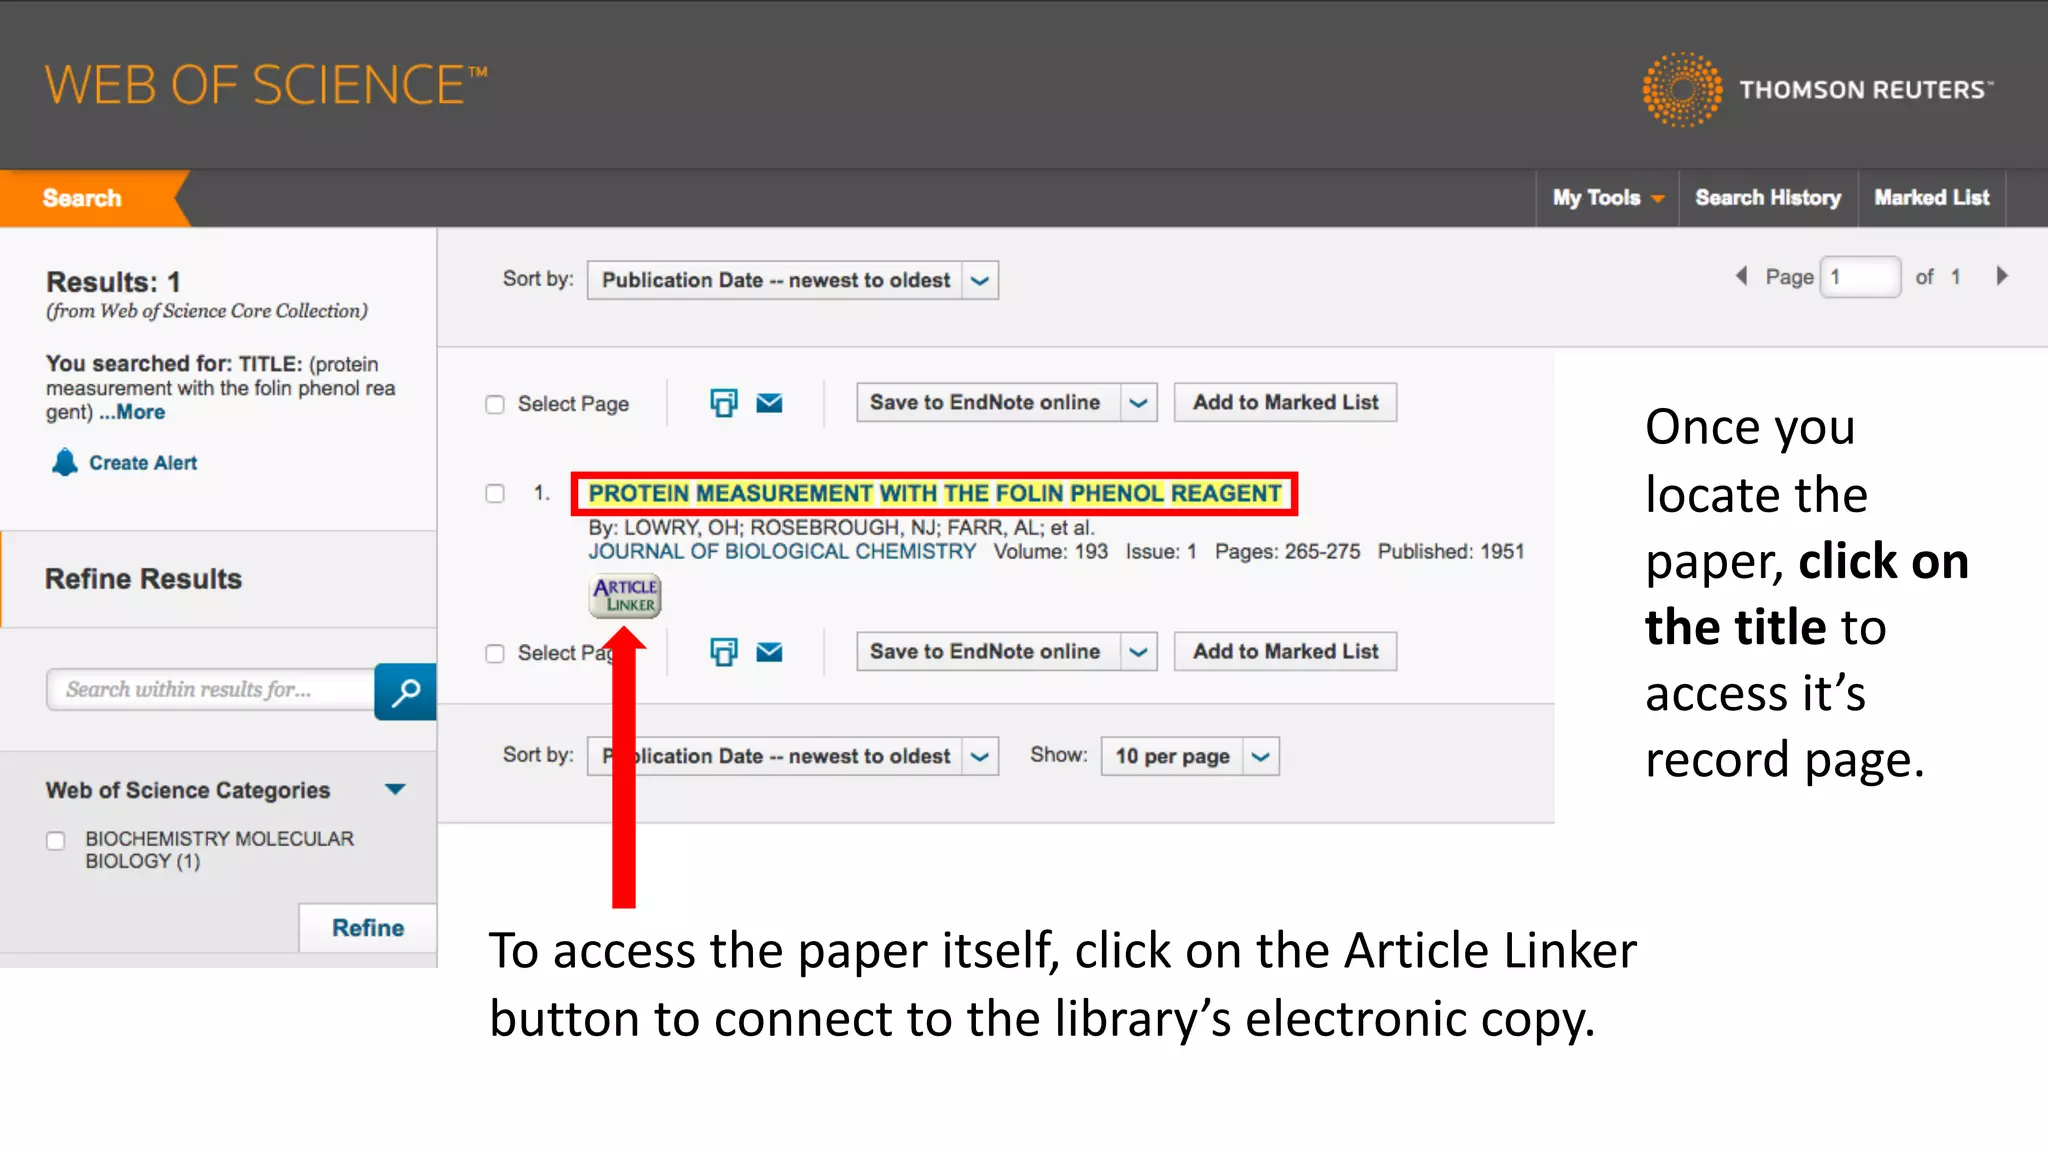Click the bottom print icon

[724, 652]
